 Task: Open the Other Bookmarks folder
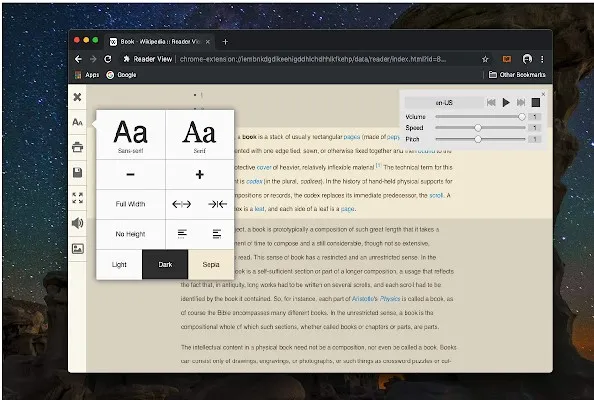[x=517, y=75]
